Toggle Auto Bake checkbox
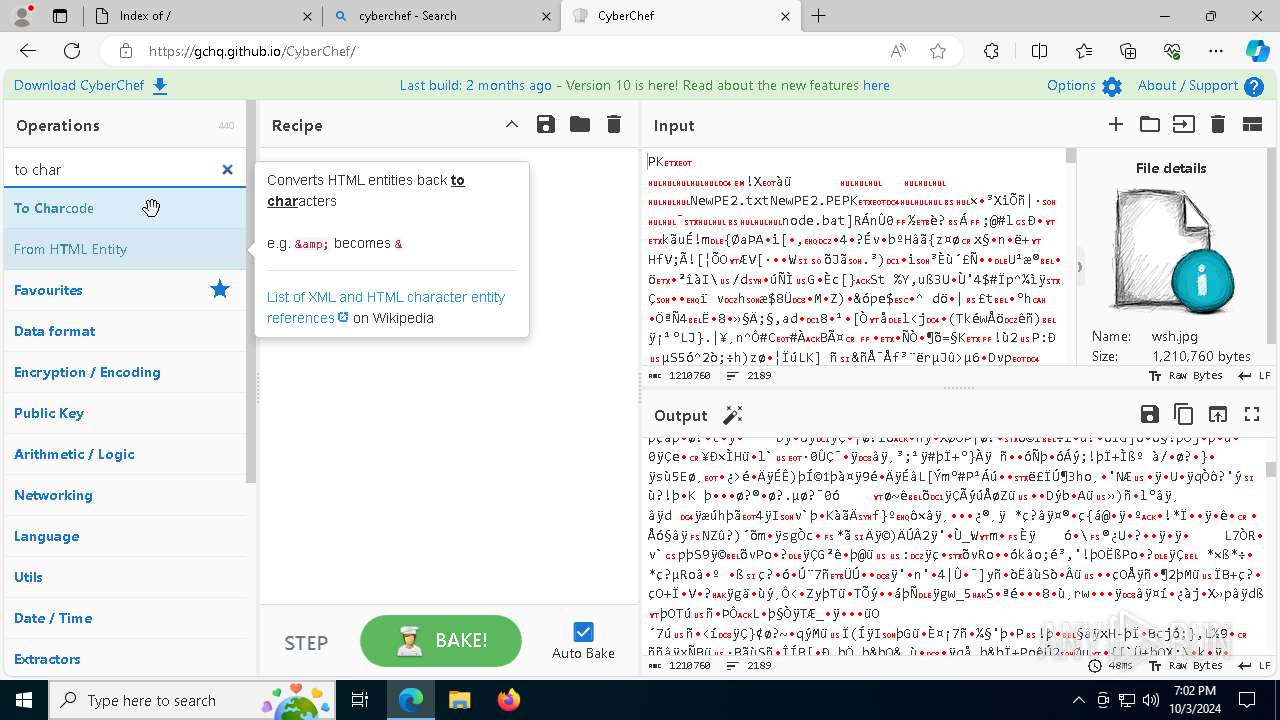Screen dimensions: 1280x720 (583, 632)
